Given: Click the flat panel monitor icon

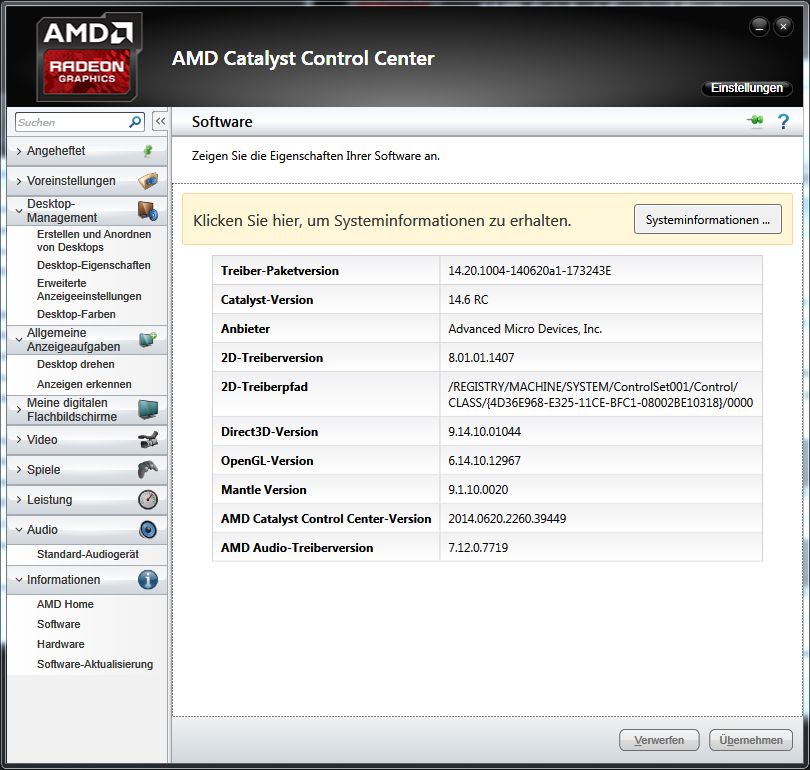Looking at the screenshot, I should (x=148, y=410).
